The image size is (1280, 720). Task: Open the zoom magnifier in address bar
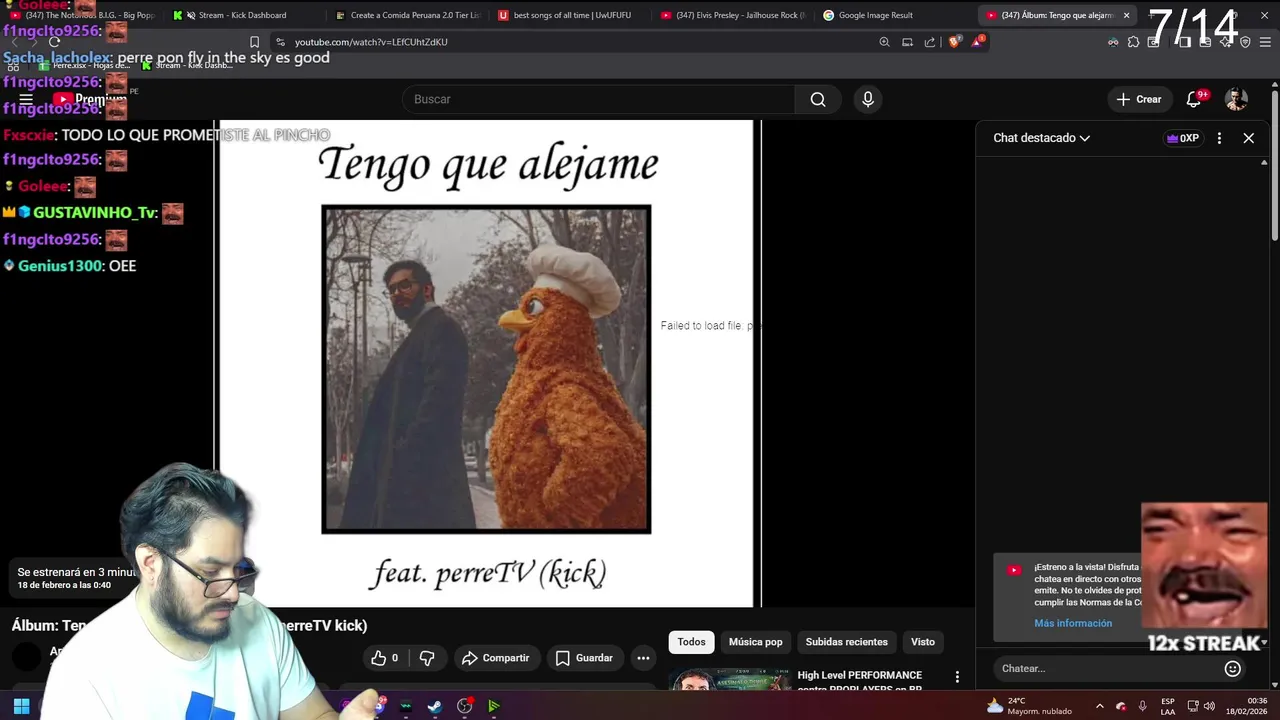[884, 42]
